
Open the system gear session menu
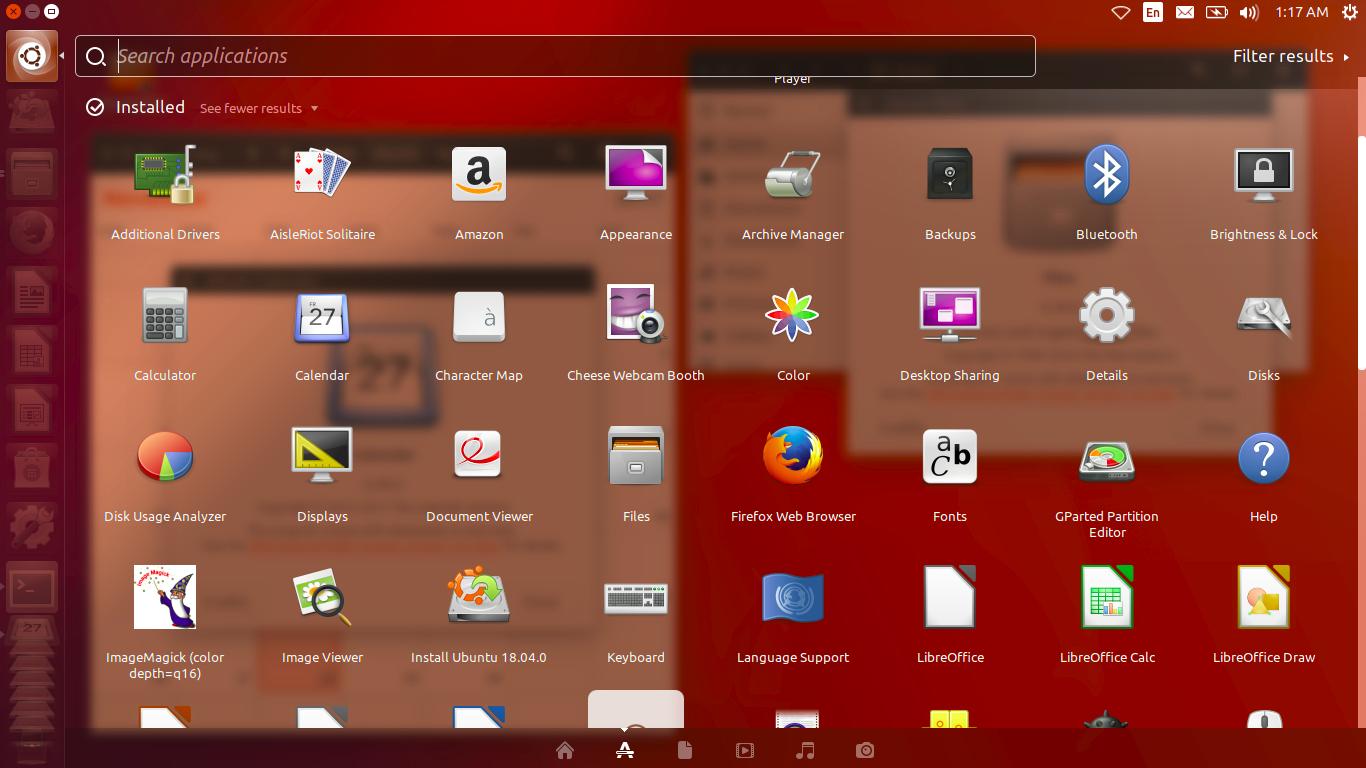point(1350,12)
